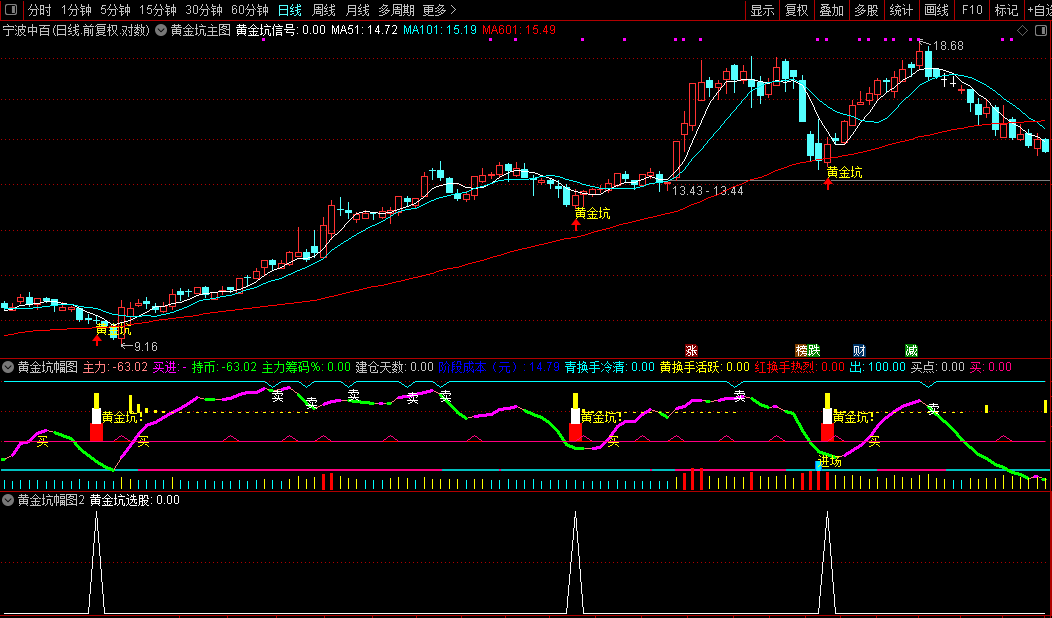Expand the 黄金坑幅图2 indicator dropdown
The height and width of the screenshot is (618, 1052).
[x=8, y=500]
